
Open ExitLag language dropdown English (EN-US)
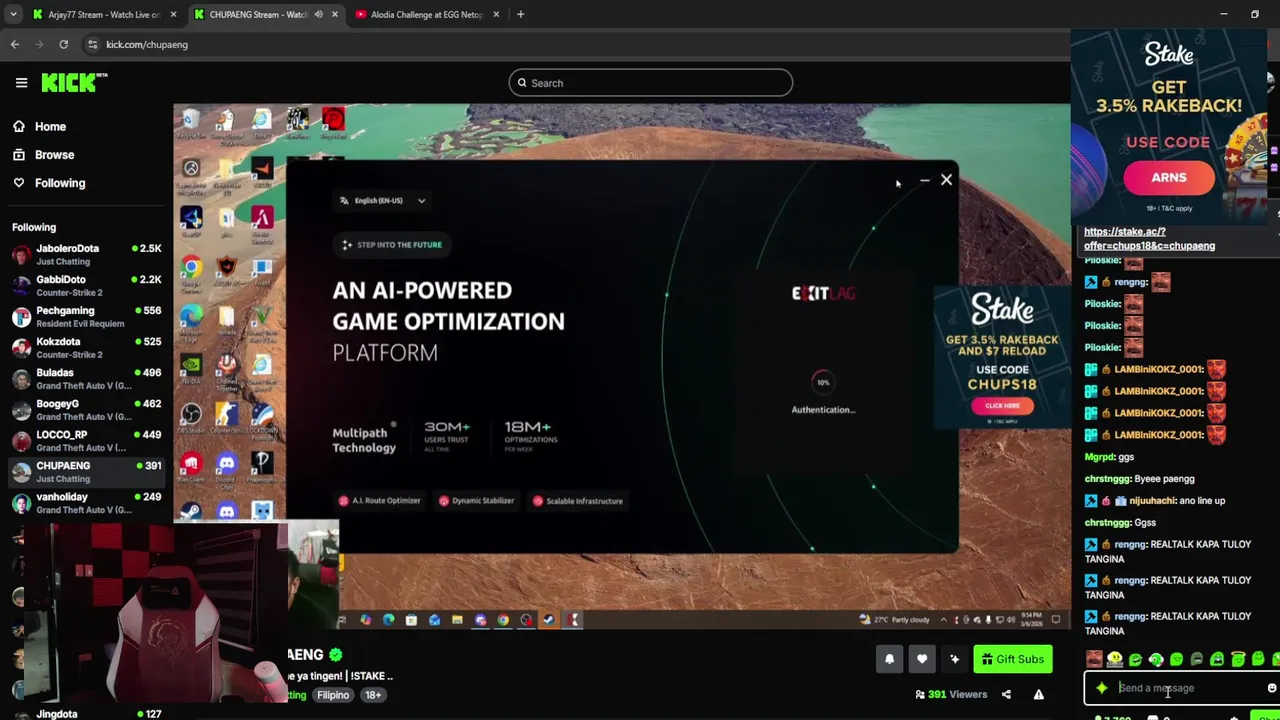[x=383, y=200]
